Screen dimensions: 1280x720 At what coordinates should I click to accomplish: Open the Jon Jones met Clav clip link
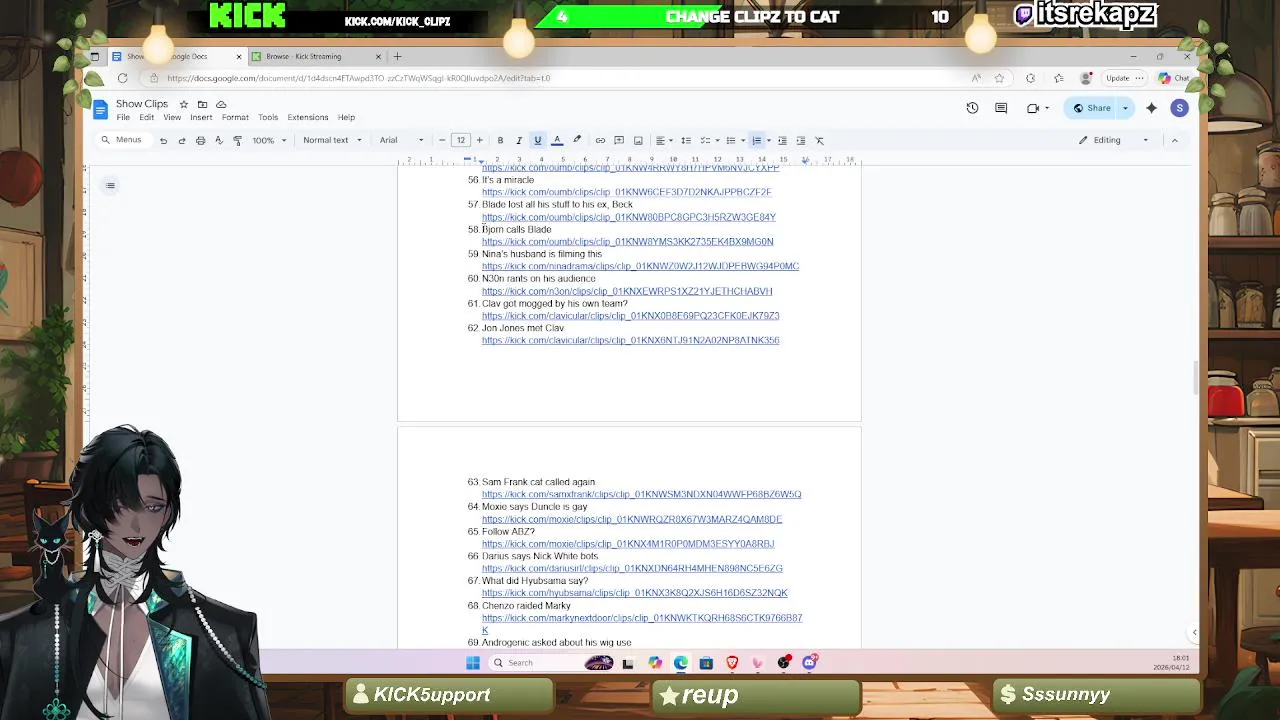tap(630, 341)
